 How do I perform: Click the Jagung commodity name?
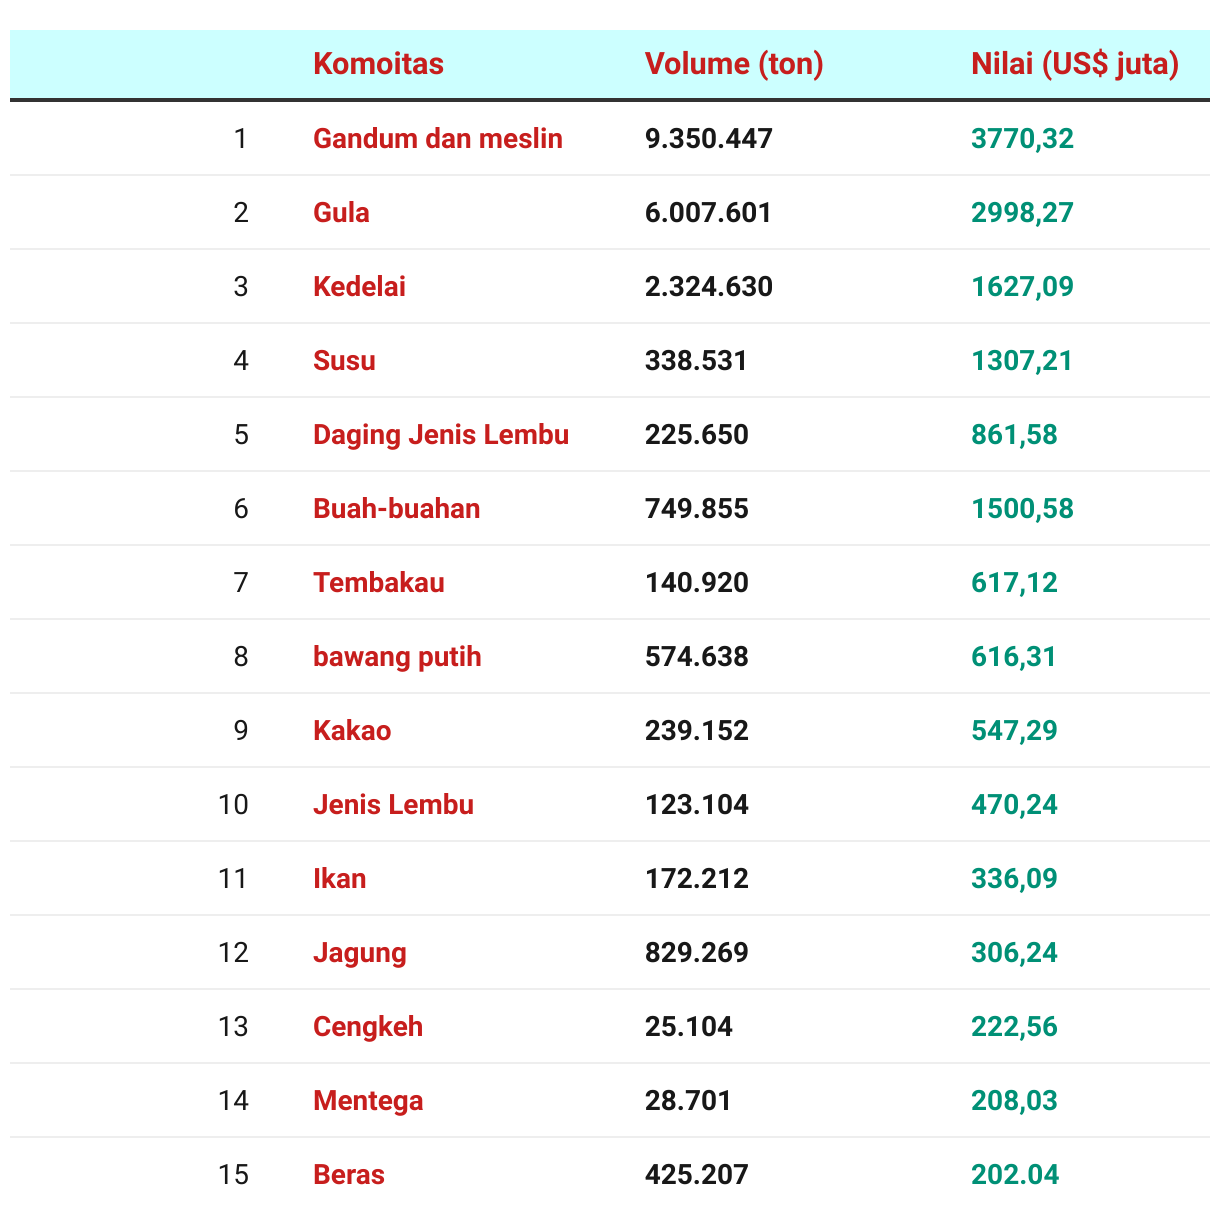(360, 952)
